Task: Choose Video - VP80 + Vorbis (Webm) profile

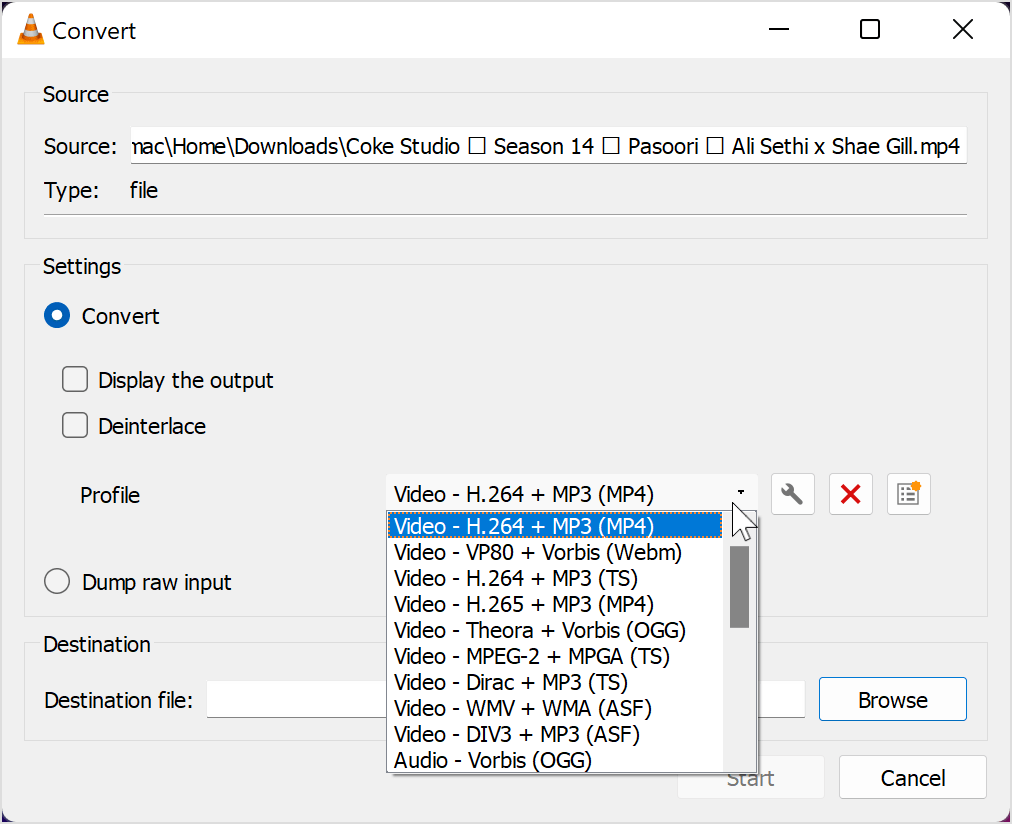Action: [x=538, y=552]
